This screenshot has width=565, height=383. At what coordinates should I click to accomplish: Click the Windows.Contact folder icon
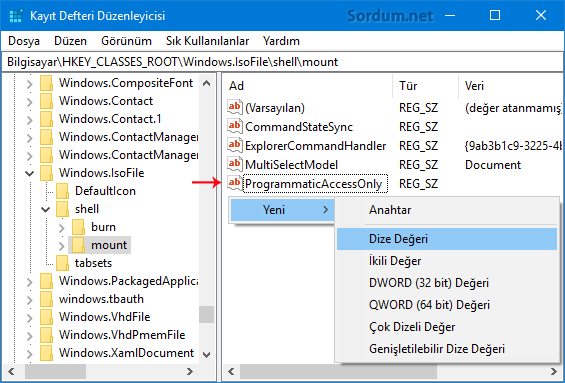pyautogui.click(x=46, y=101)
